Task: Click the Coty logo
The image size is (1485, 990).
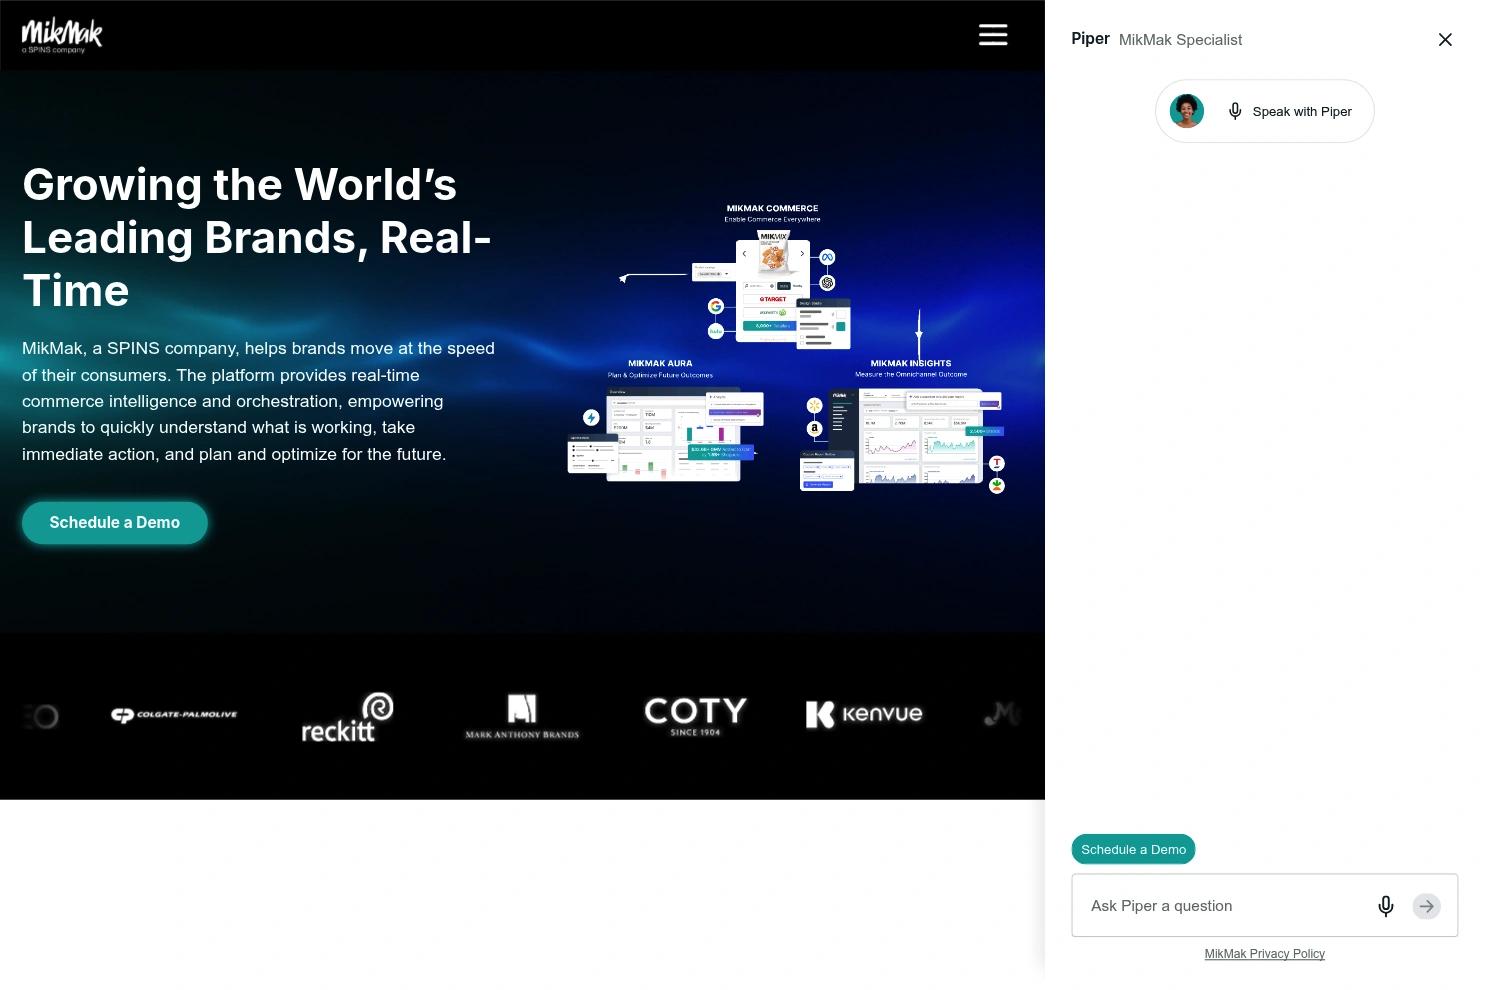Action: [x=696, y=716]
